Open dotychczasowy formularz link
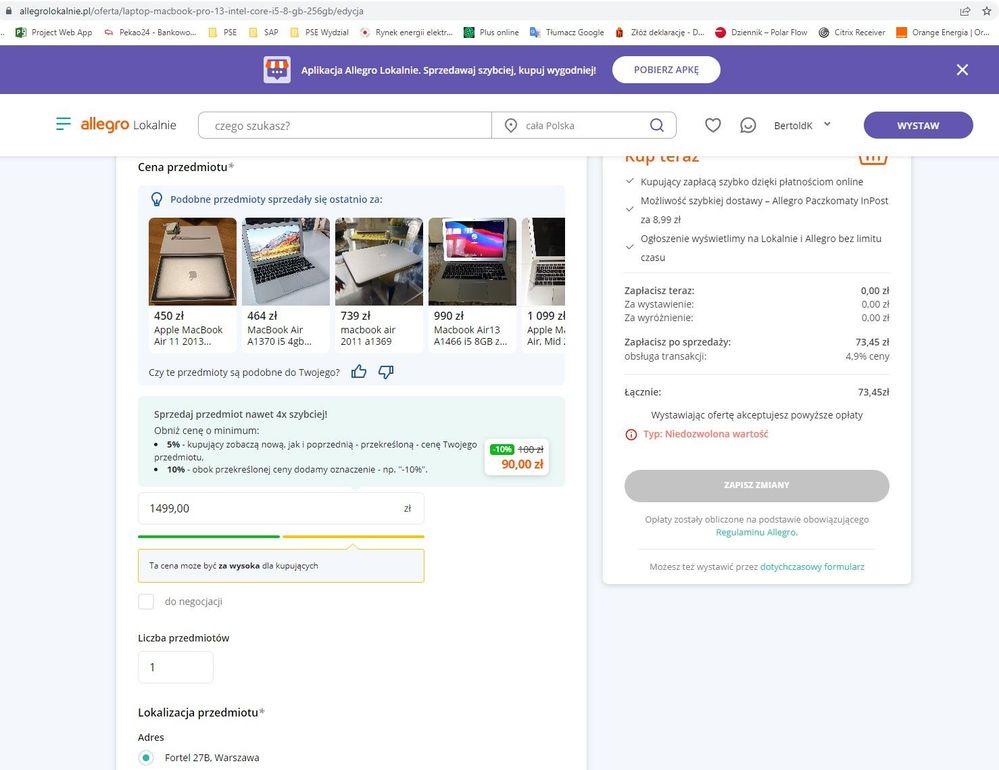 812,566
